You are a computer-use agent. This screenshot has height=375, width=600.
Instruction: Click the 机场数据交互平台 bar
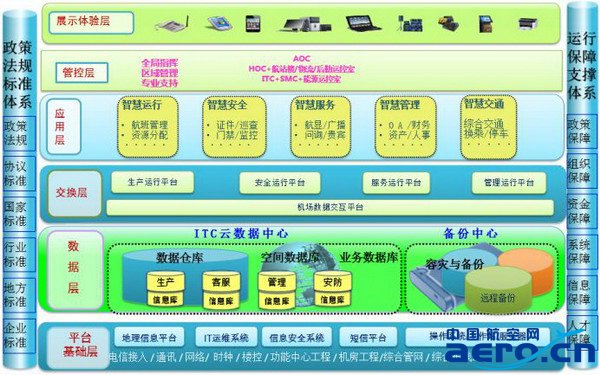coord(330,207)
